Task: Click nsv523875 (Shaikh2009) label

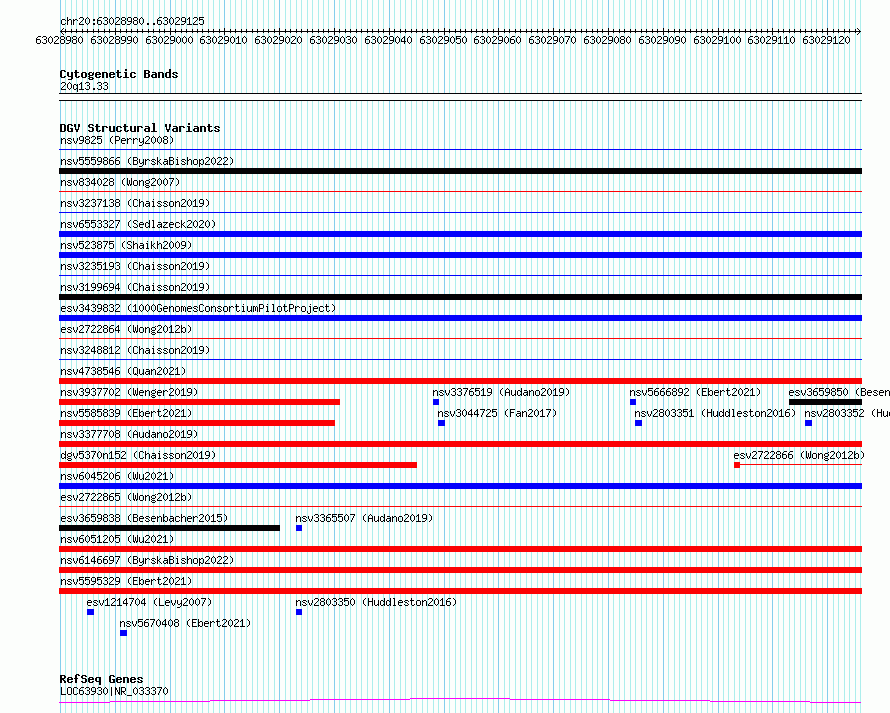Action: [x=126, y=245]
